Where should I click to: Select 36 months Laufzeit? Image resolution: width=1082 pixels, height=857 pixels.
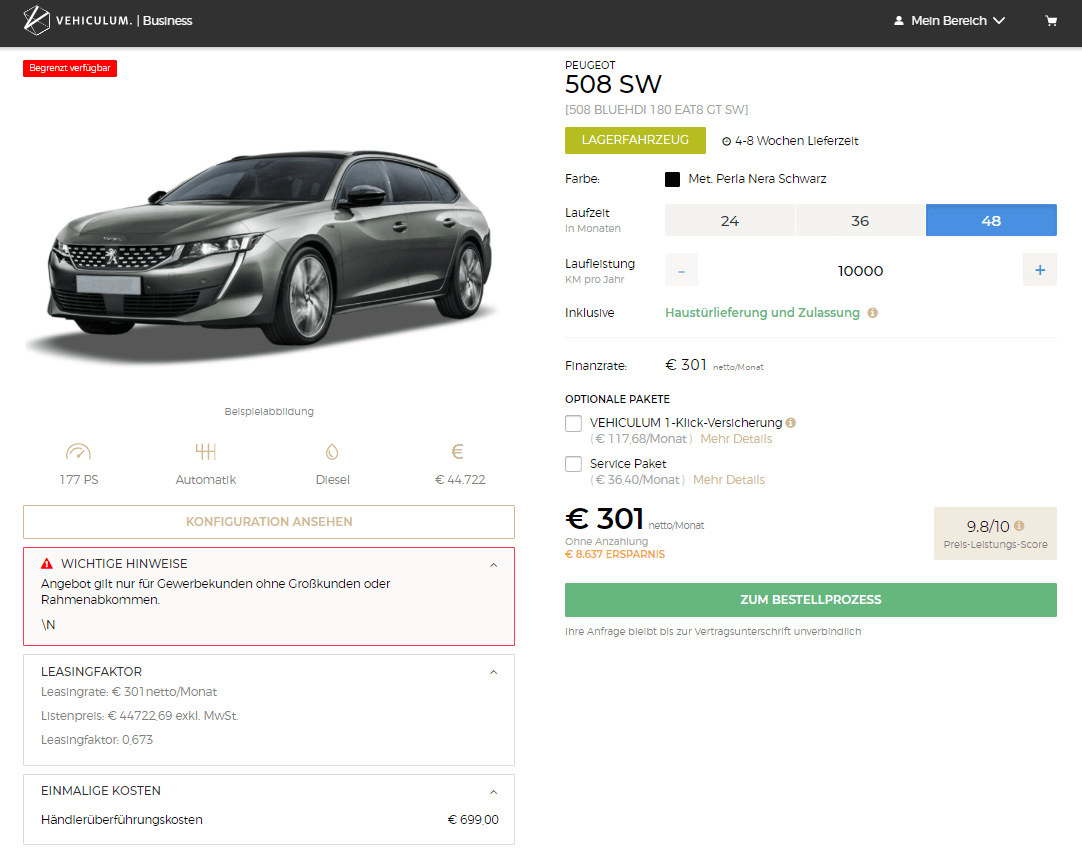tap(860, 220)
